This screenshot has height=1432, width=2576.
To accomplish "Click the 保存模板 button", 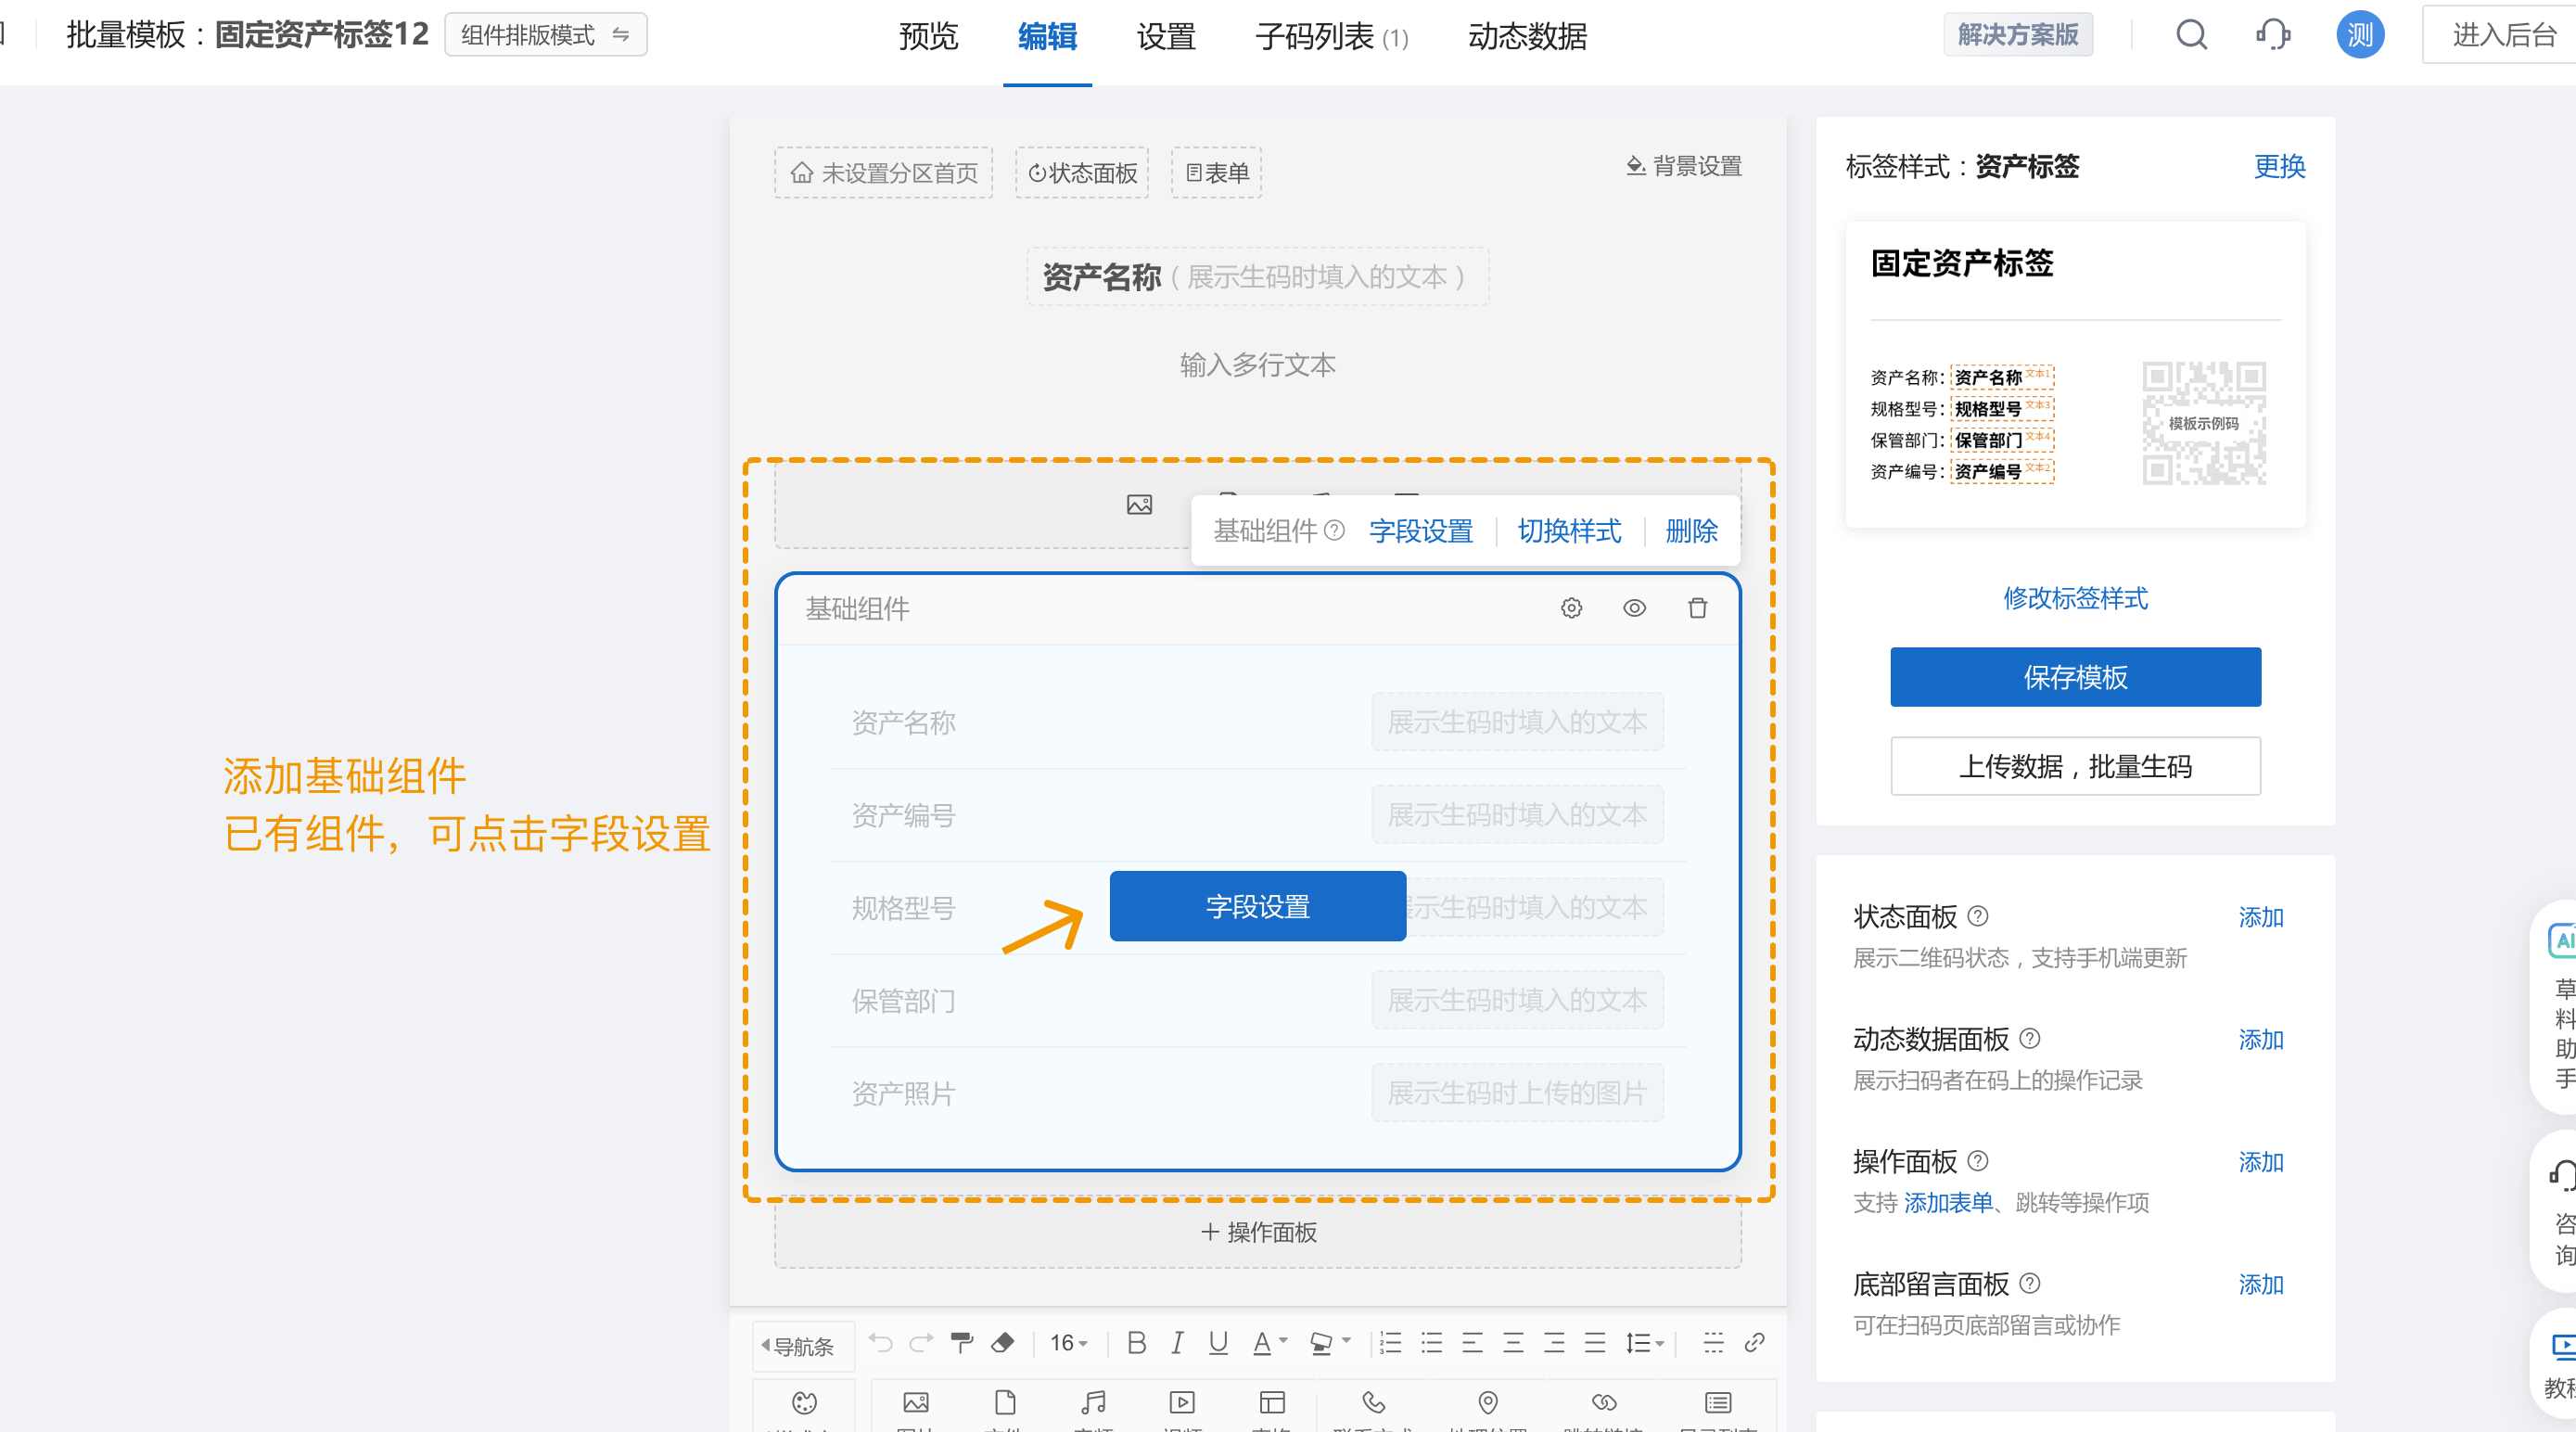I will 2075,677.
